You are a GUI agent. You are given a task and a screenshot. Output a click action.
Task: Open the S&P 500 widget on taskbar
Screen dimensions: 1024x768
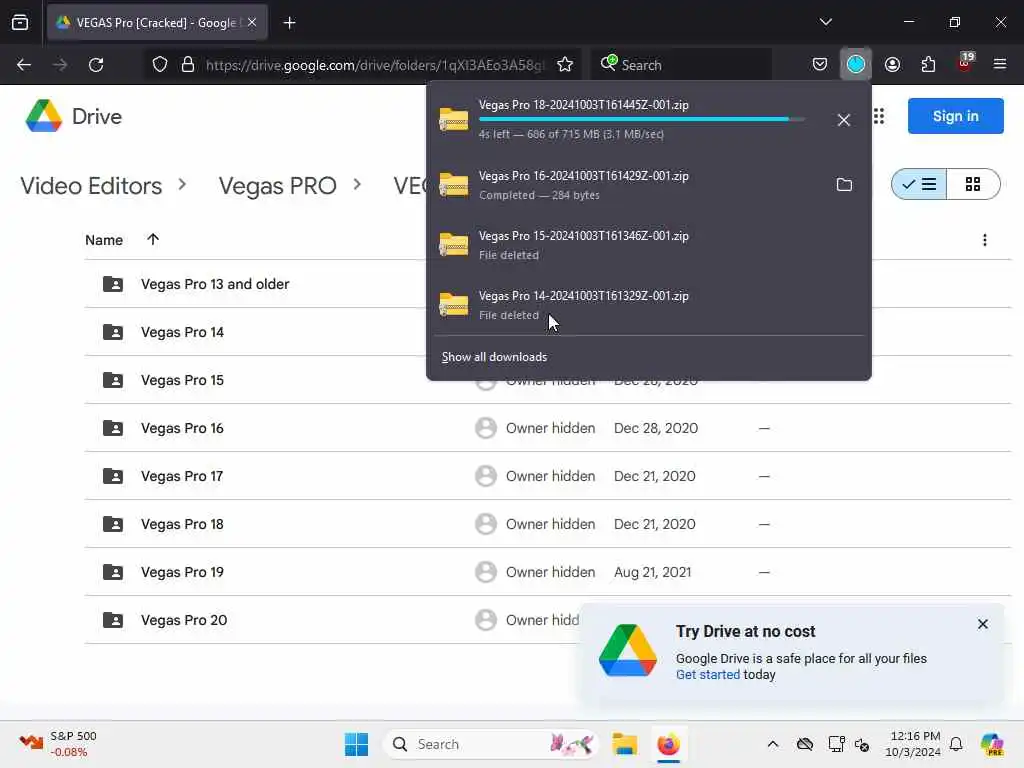58,744
